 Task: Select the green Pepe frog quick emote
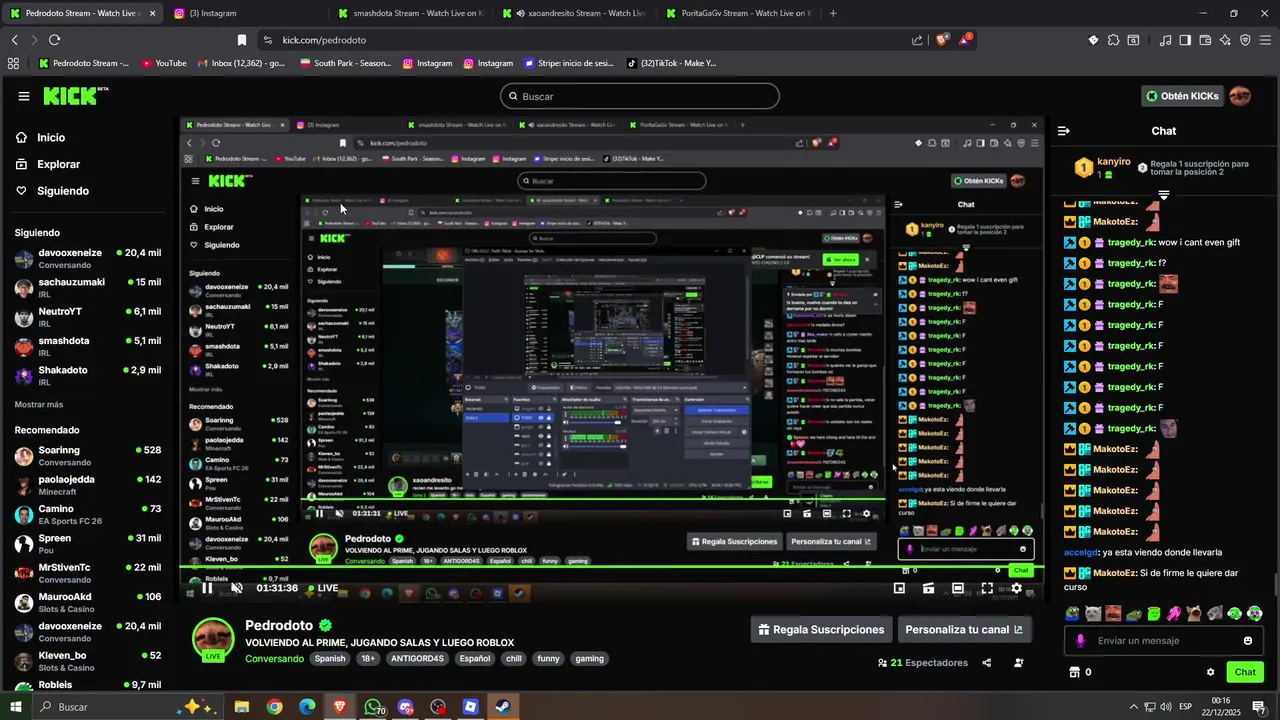tap(1072, 613)
